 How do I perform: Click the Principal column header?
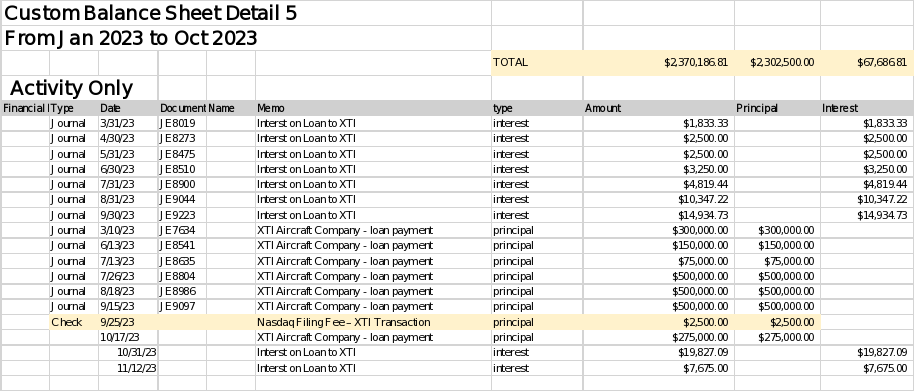(777, 108)
